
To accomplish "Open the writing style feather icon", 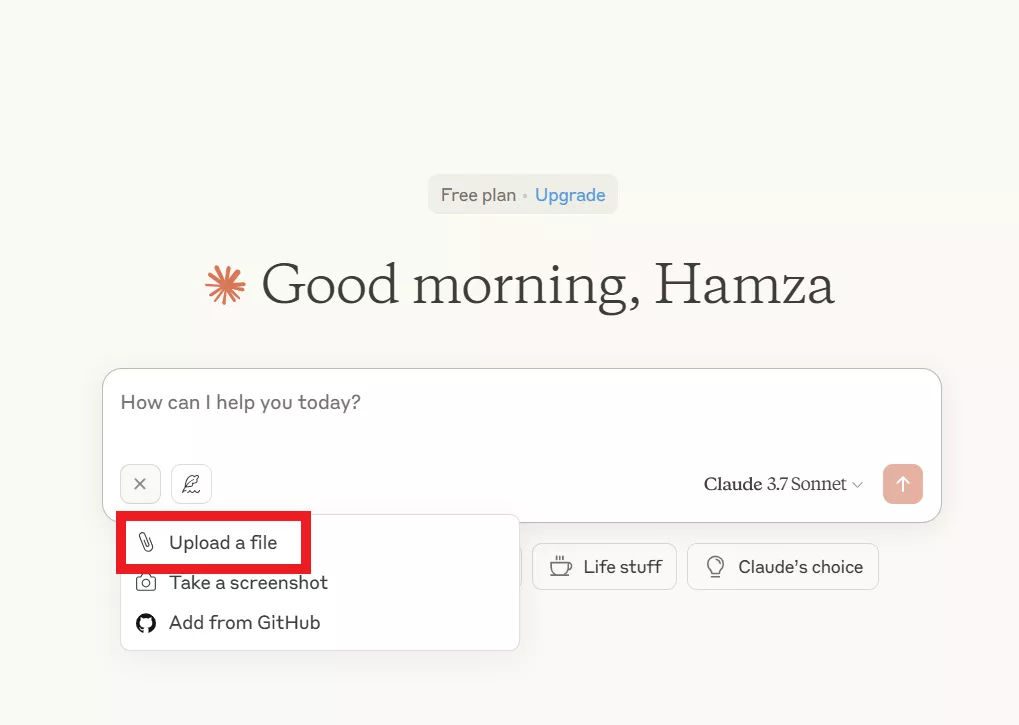I will pos(191,484).
